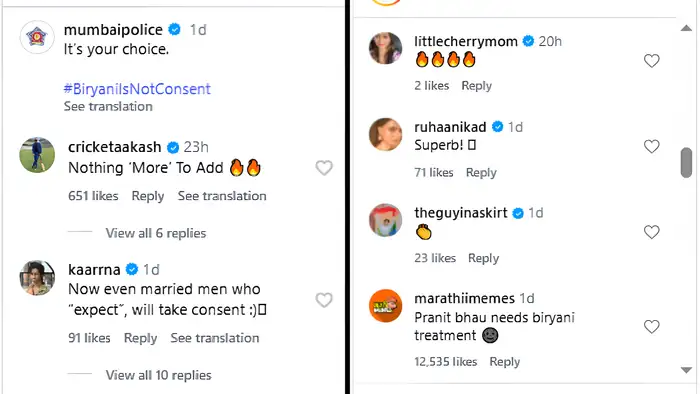700x394 pixels.
Task: Expand View all 10 replies
Action: (x=158, y=375)
